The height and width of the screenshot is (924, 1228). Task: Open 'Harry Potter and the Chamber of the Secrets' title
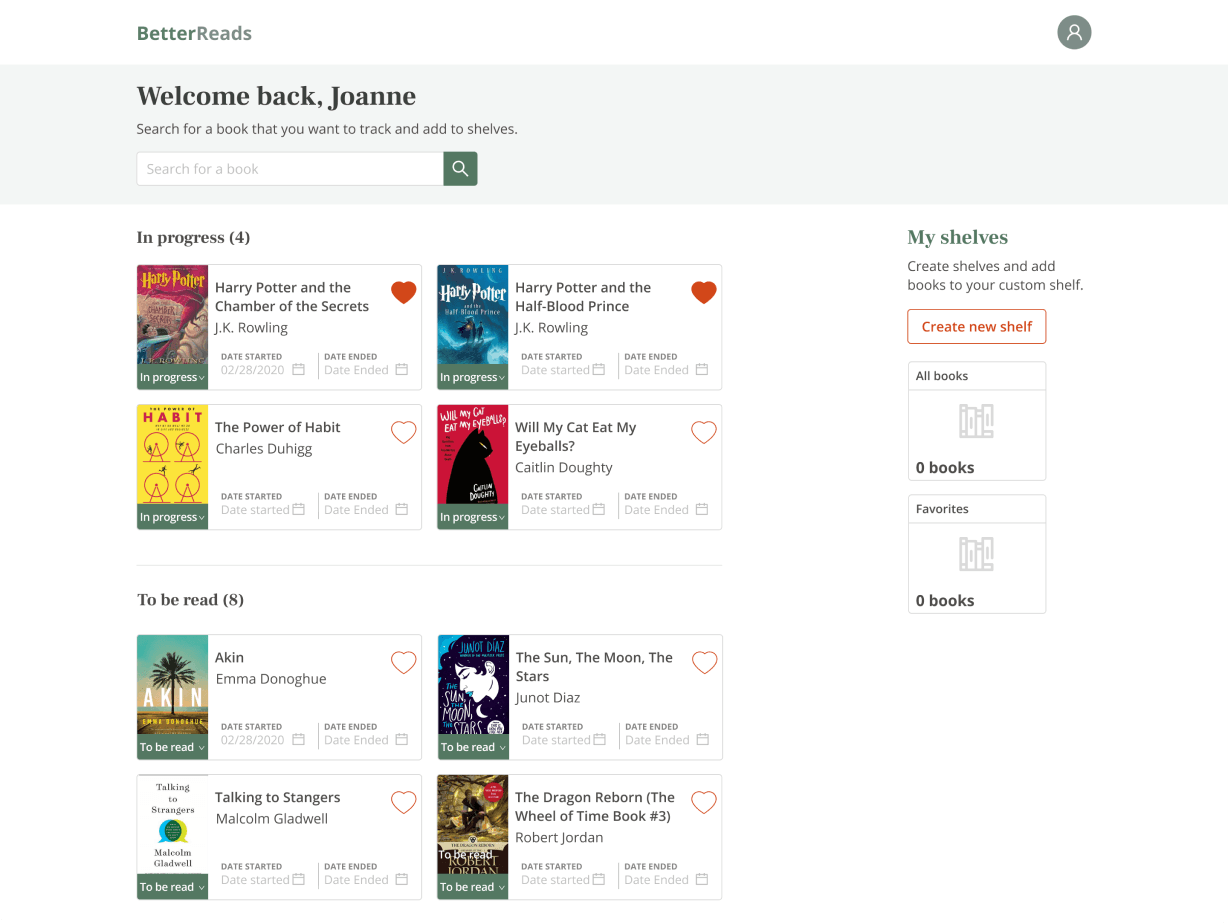[x=292, y=297]
